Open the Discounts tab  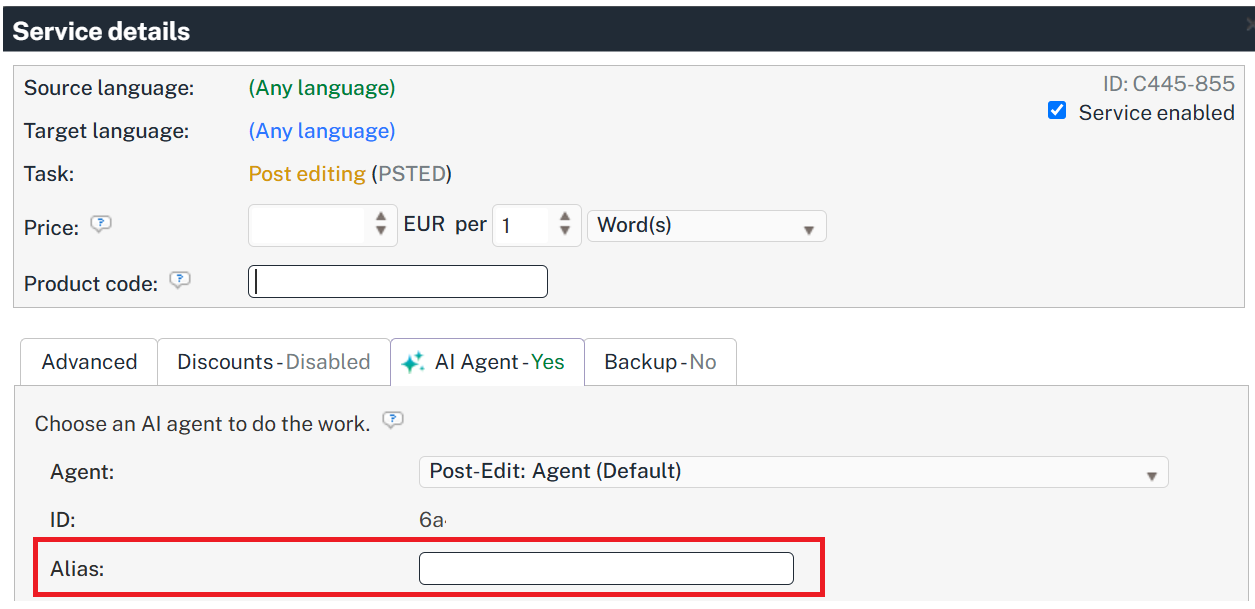click(274, 362)
